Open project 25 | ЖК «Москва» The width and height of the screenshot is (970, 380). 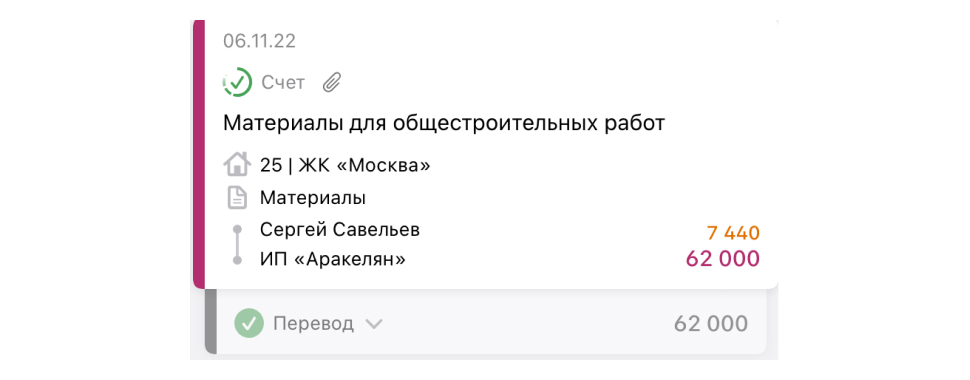[345, 165]
